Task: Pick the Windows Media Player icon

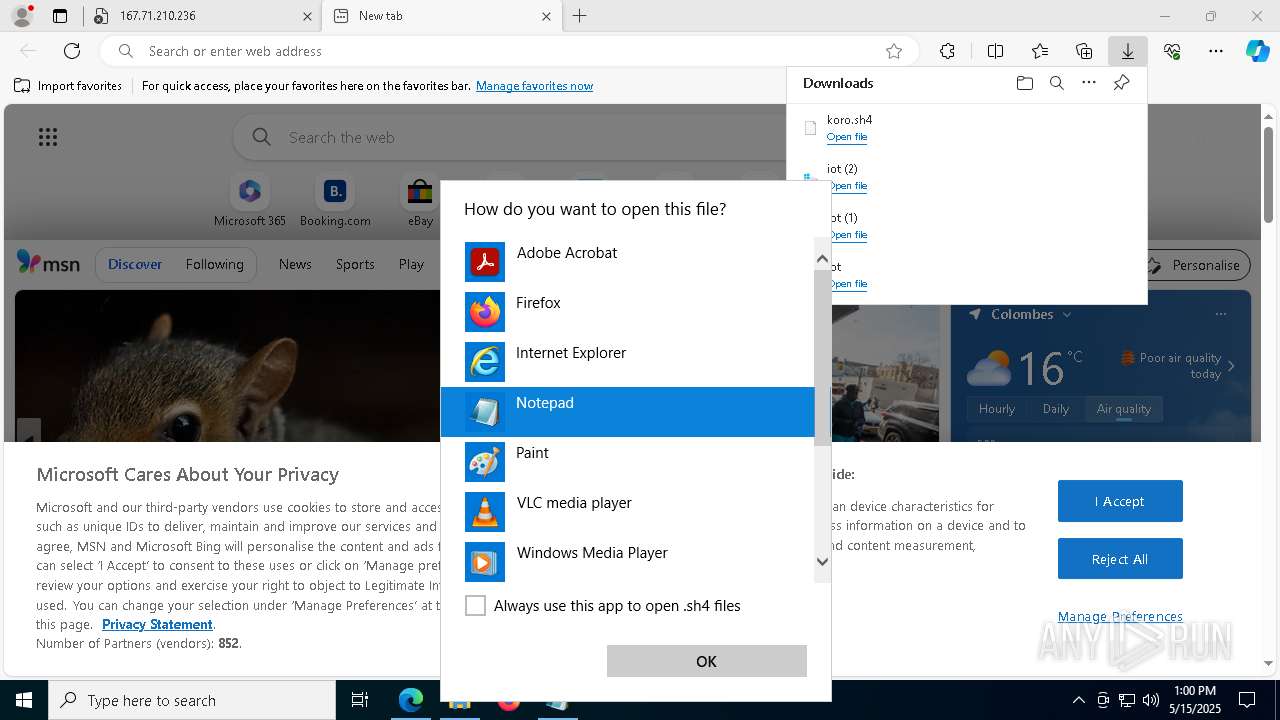Action: 485,562
